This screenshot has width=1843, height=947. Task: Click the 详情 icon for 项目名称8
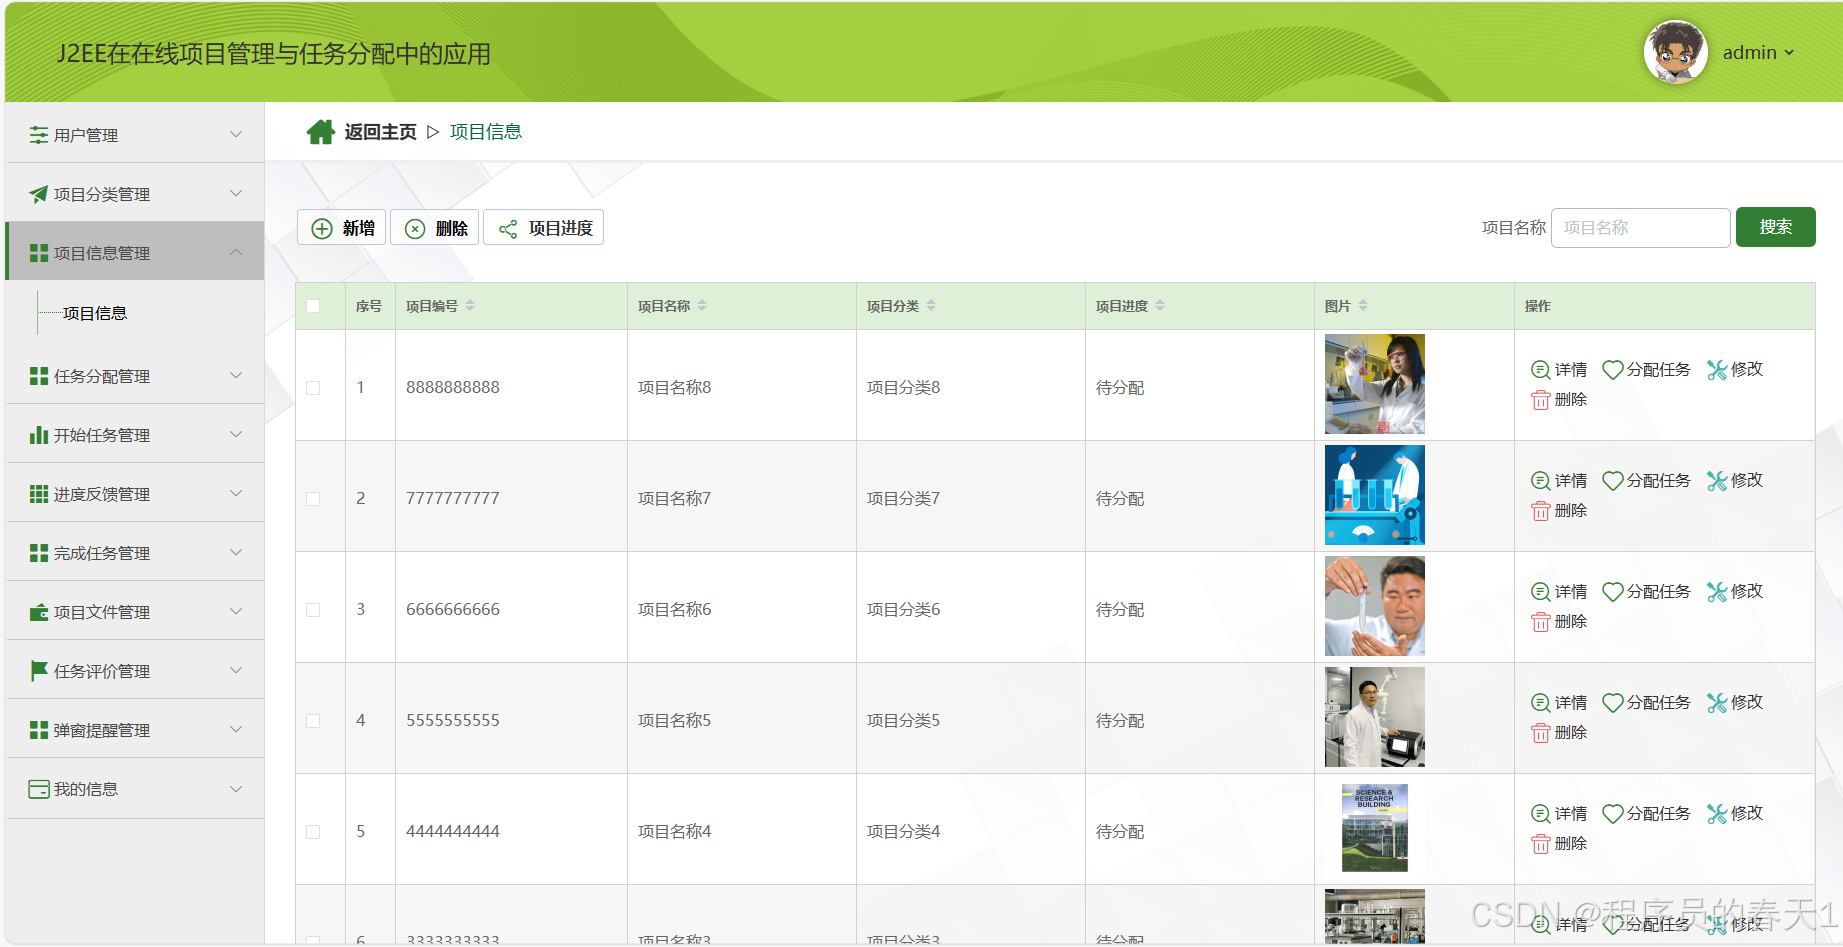(x=1540, y=370)
